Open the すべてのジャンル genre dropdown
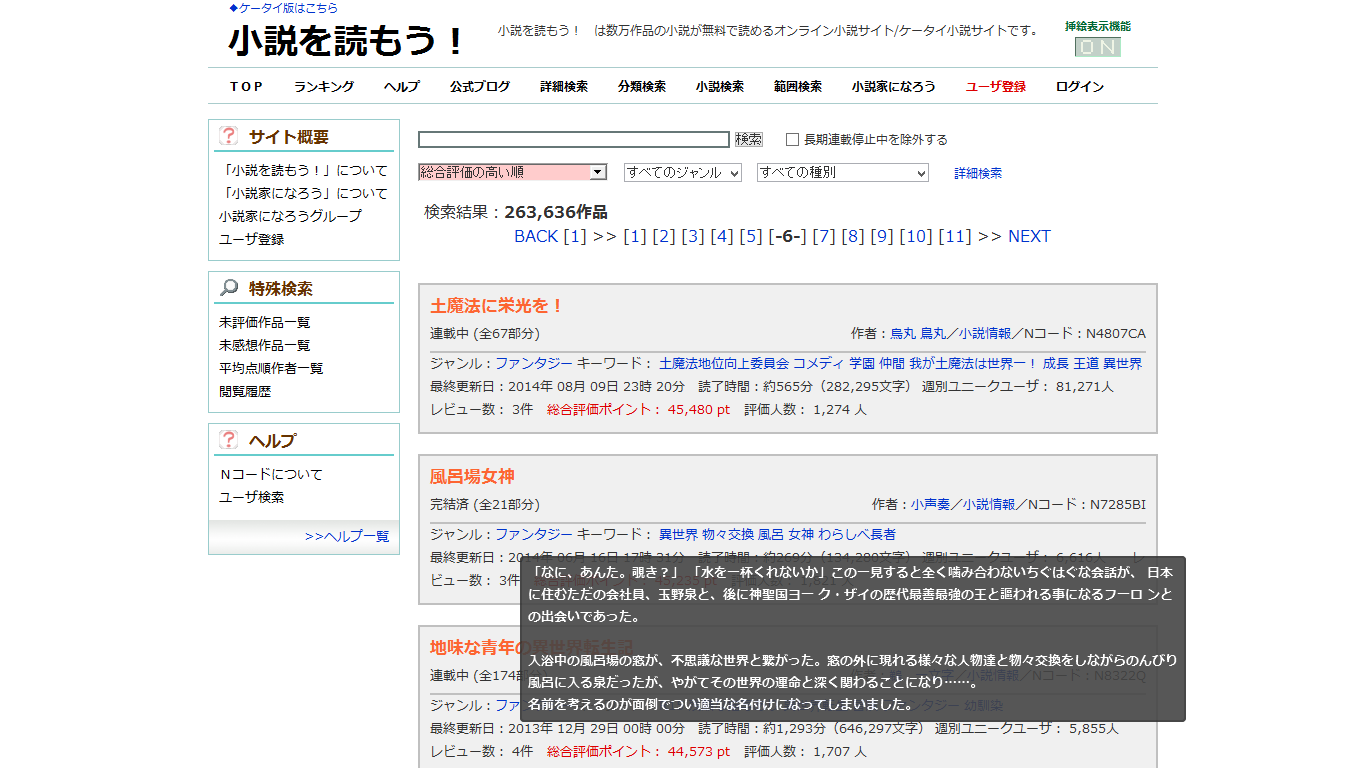Viewport: 1366px width, 768px height. tap(683, 172)
